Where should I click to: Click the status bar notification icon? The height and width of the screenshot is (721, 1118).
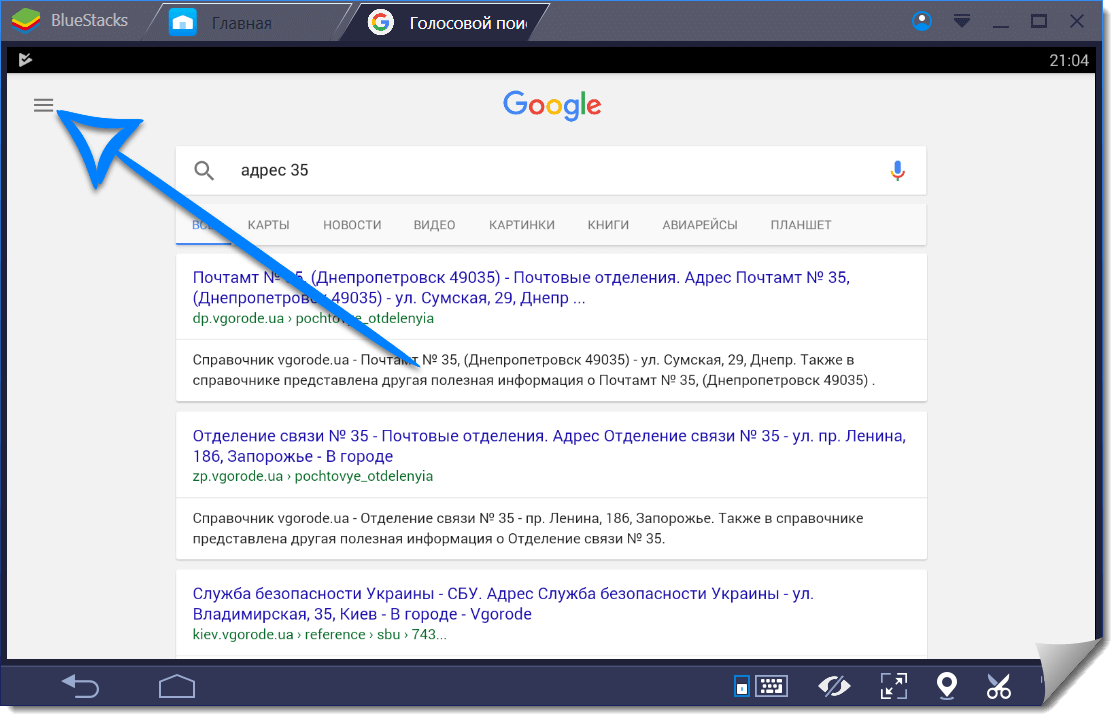[x=25, y=60]
